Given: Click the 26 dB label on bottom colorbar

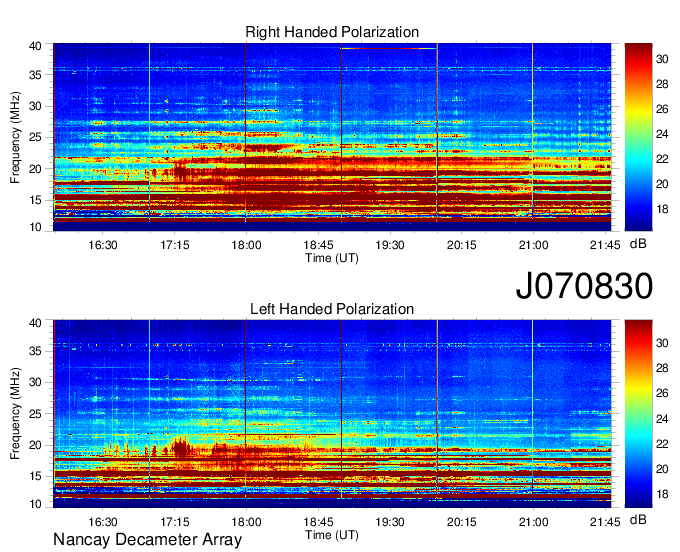Looking at the screenshot, I should 662,393.
